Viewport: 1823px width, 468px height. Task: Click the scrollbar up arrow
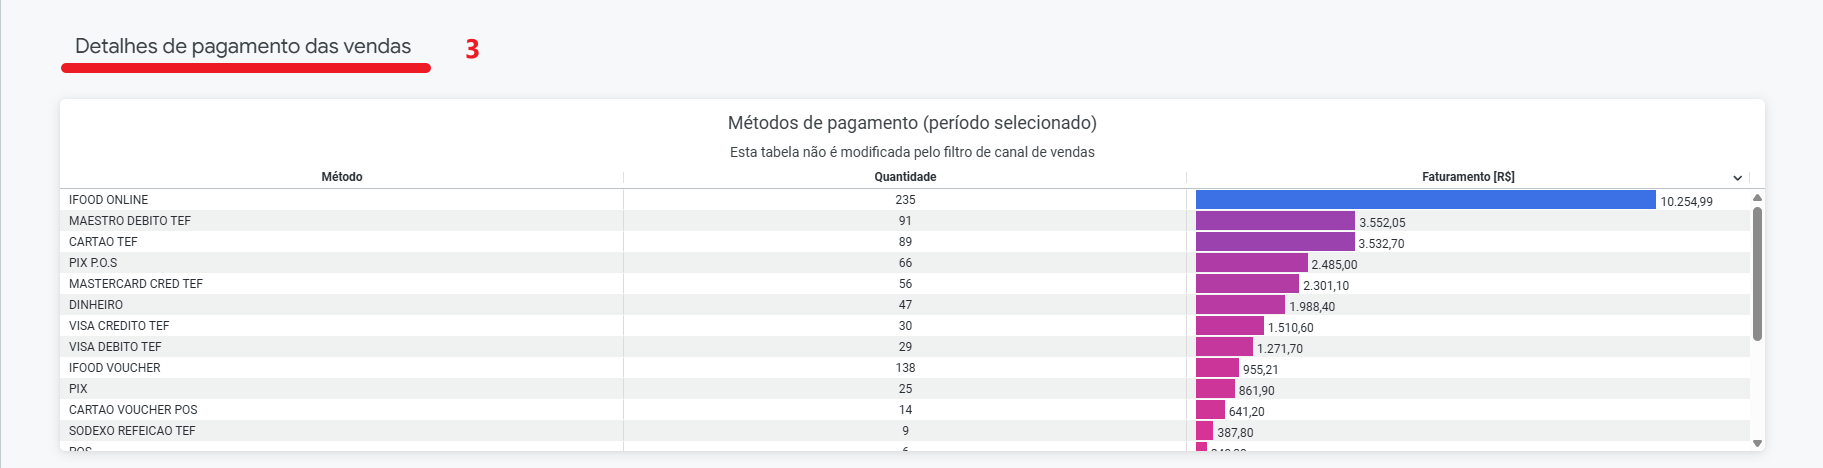pyautogui.click(x=1757, y=198)
